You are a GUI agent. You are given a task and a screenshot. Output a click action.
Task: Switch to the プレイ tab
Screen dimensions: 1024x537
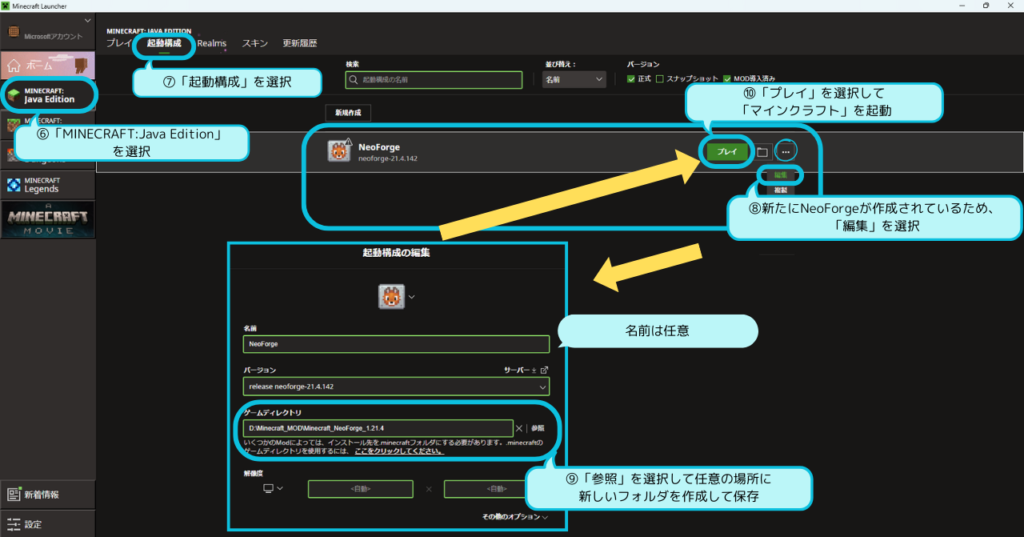(x=119, y=43)
